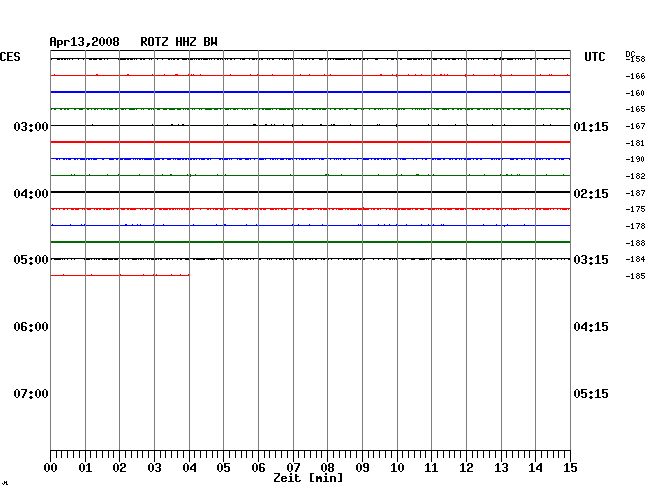
Task: Click minute label '04' on bottom axis
Action: coord(189,468)
